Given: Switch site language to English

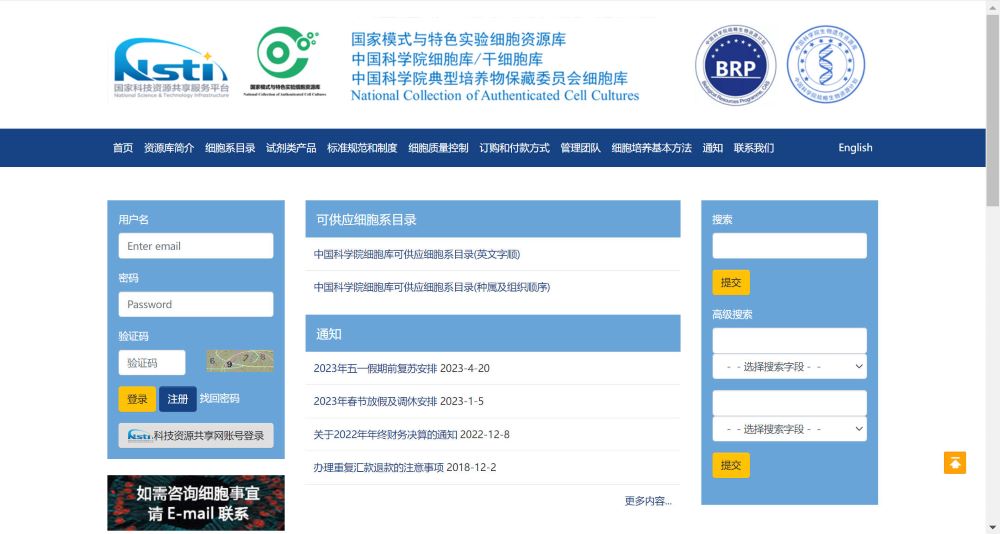Looking at the screenshot, I should 855,148.
